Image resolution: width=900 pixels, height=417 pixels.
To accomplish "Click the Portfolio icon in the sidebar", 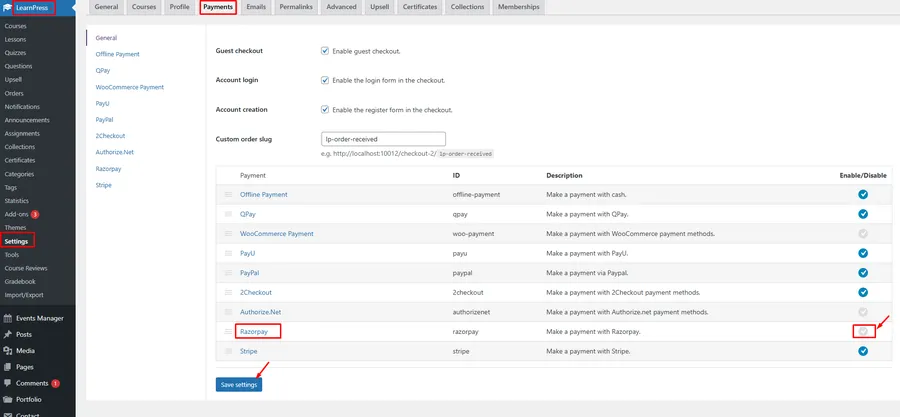I will coord(9,399).
